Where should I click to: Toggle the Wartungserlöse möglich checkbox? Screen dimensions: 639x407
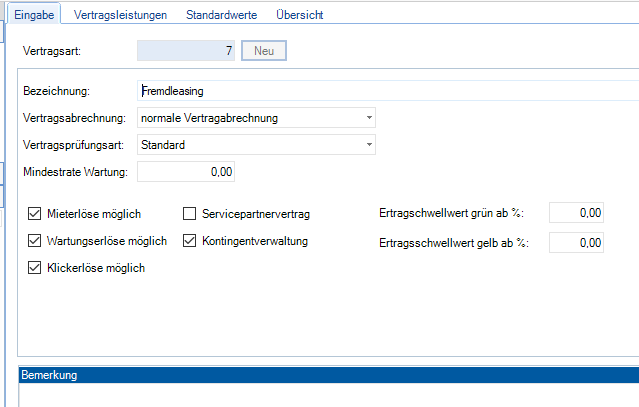35,241
